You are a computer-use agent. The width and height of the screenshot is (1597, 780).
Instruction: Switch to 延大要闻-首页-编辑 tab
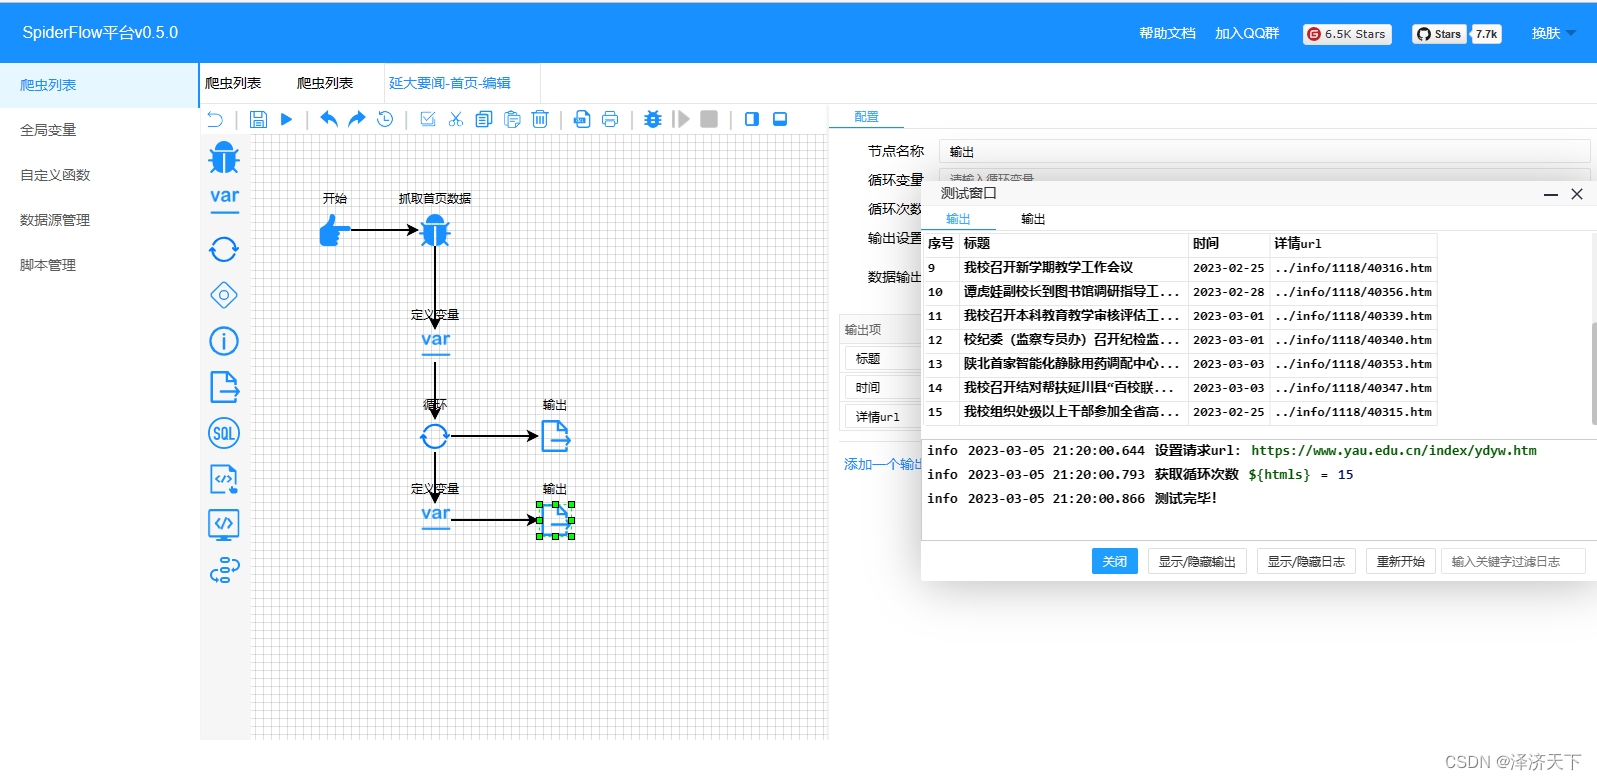pyautogui.click(x=450, y=83)
